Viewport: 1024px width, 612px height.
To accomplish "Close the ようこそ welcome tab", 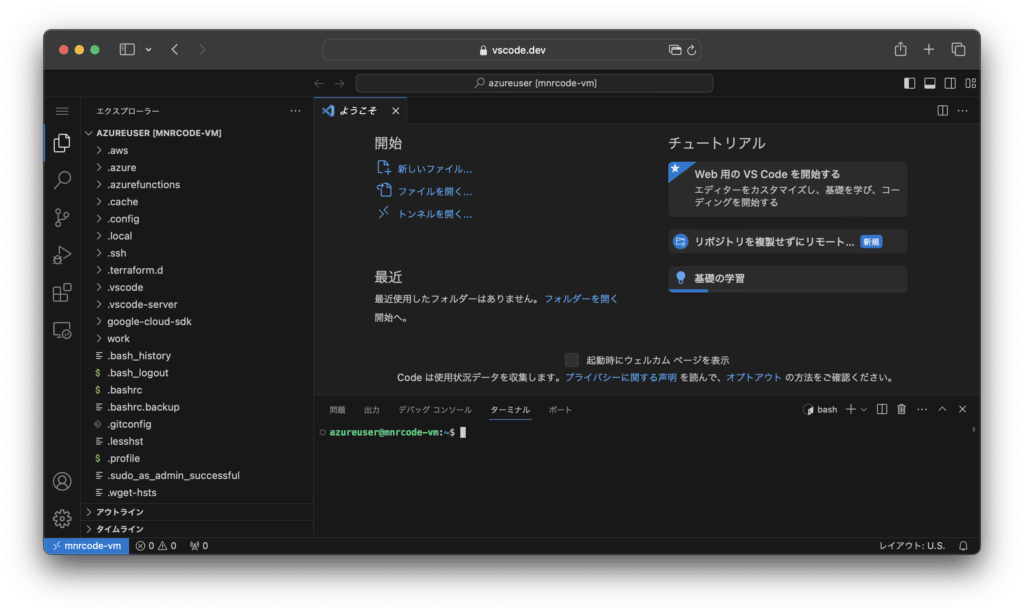I will 395,111.
